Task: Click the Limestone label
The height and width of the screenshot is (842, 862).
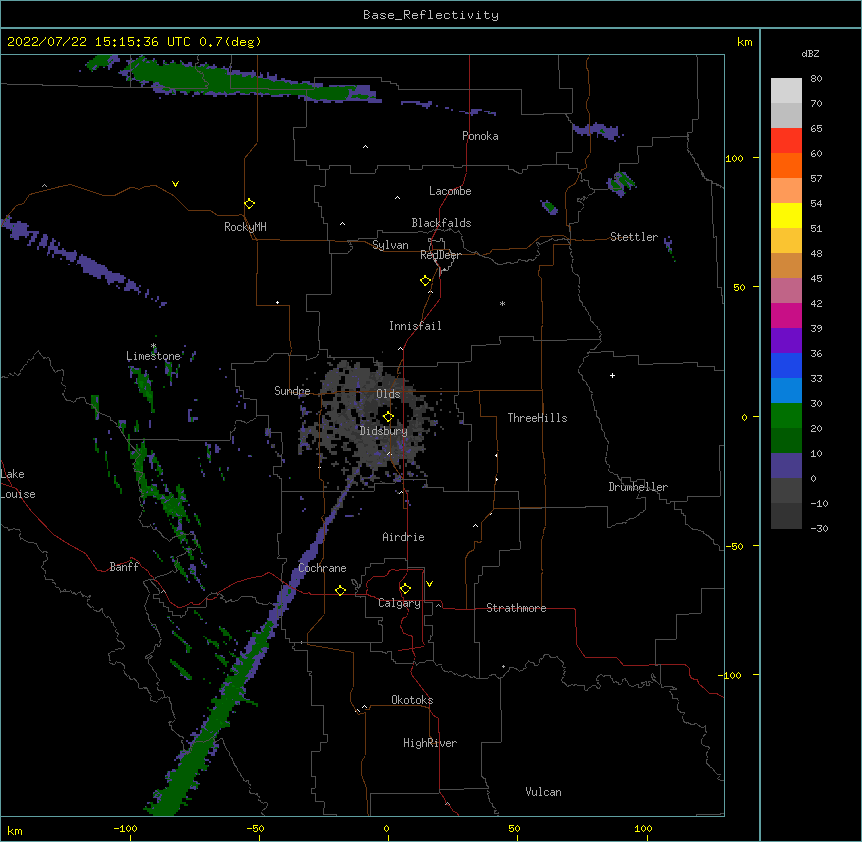Action: point(153,356)
